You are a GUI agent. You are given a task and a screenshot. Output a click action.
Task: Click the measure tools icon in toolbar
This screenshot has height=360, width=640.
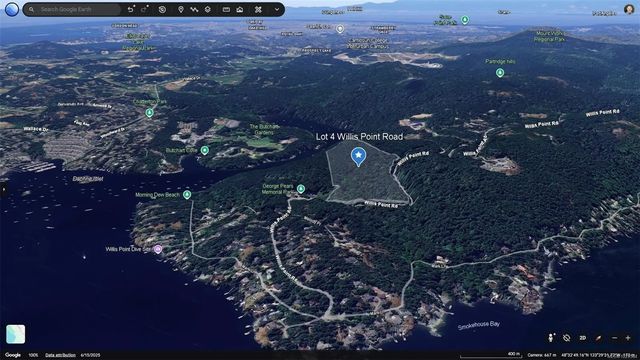click(258, 9)
